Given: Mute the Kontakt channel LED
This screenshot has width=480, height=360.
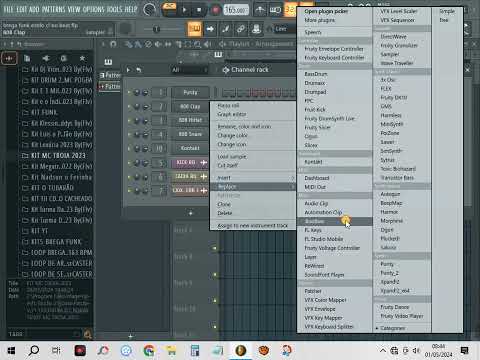Looking at the screenshot, I should (x=129, y=148).
